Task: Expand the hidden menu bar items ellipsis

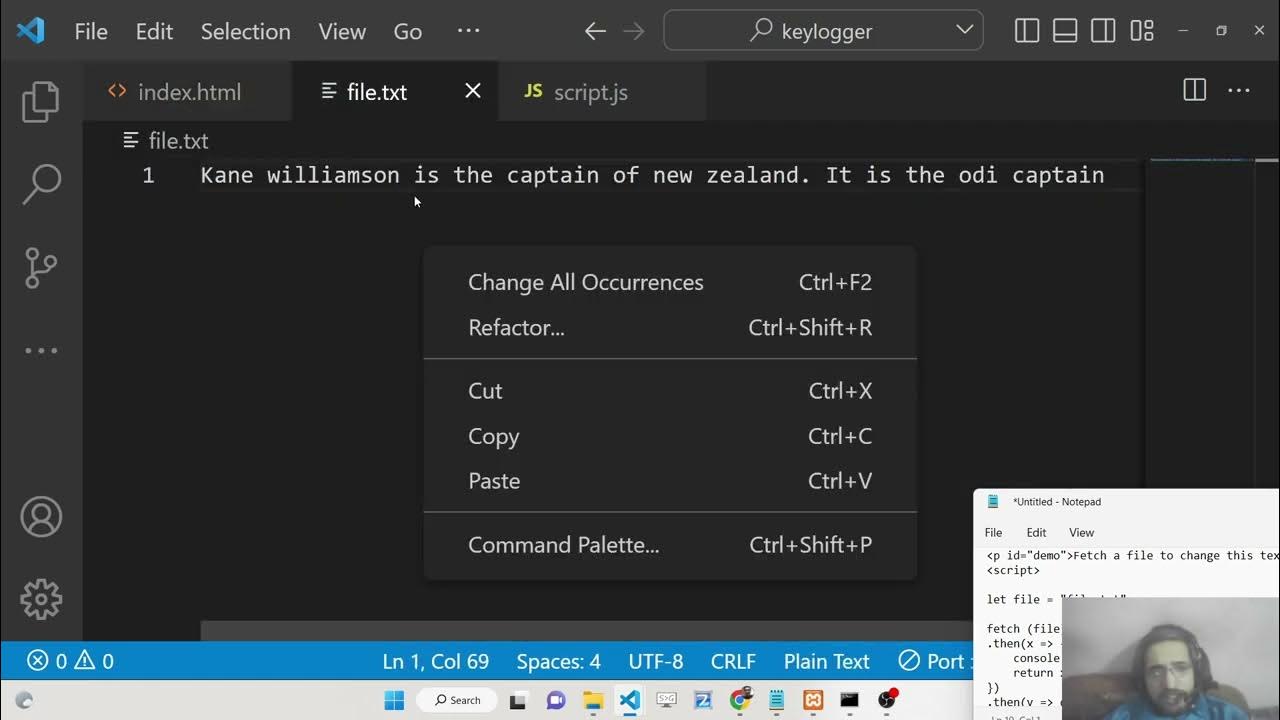Action: click(x=468, y=31)
